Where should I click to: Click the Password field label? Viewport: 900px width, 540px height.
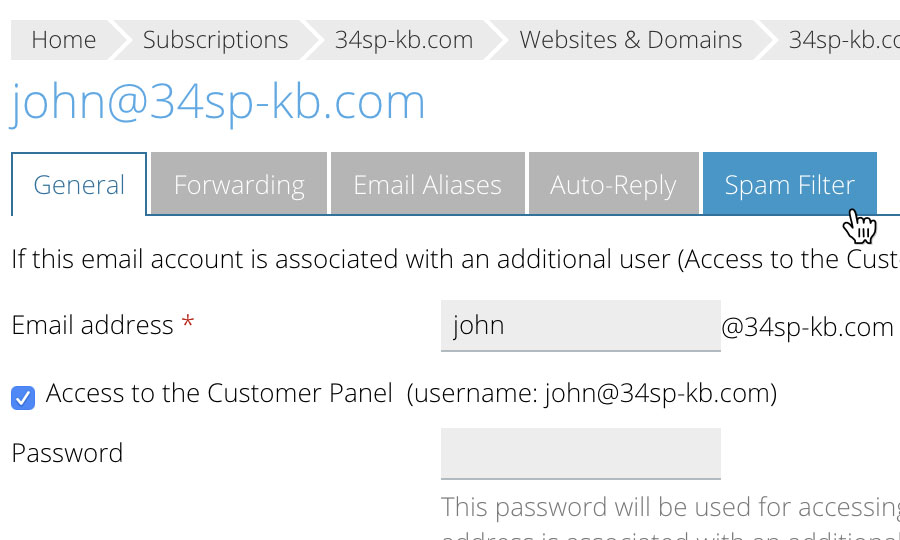coord(67,453)
